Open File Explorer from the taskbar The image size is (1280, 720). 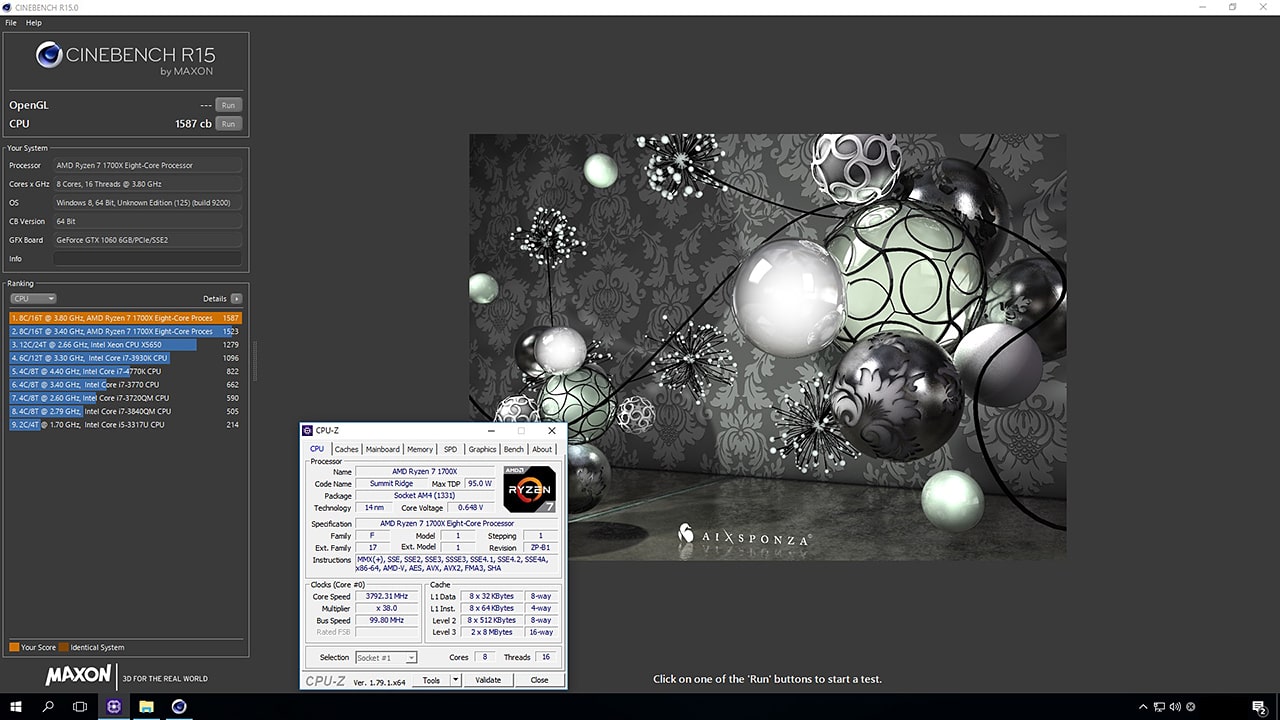[x=146, y=706]
